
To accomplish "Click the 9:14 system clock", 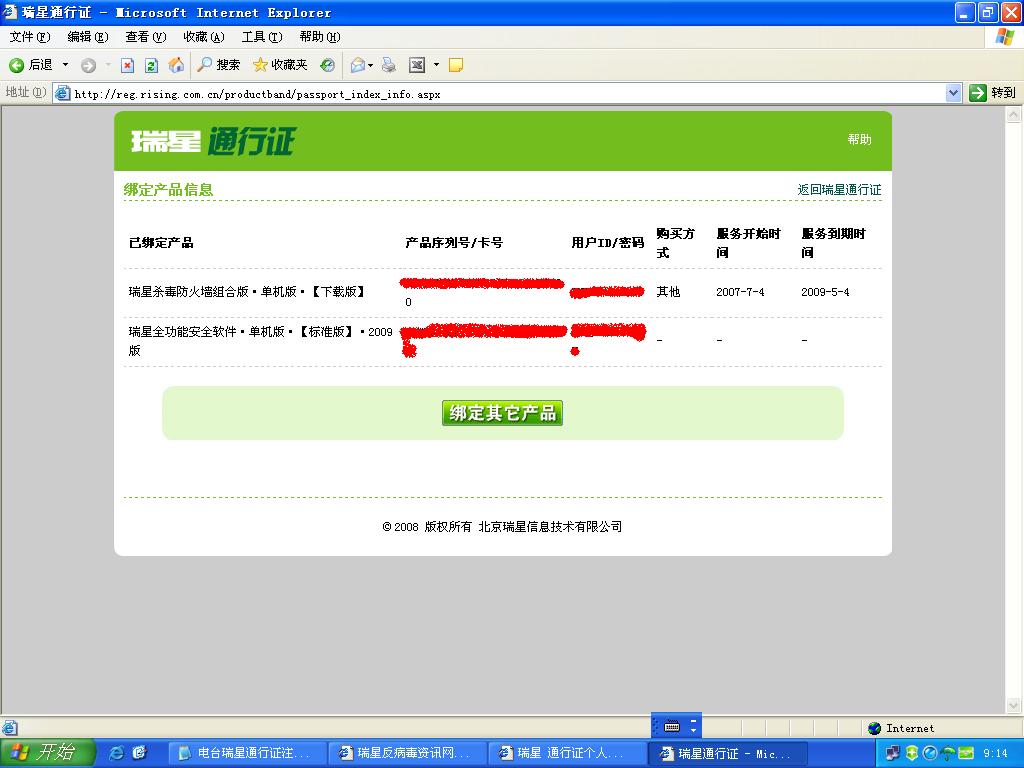I will pyautogui.click(x=995, y=753).
